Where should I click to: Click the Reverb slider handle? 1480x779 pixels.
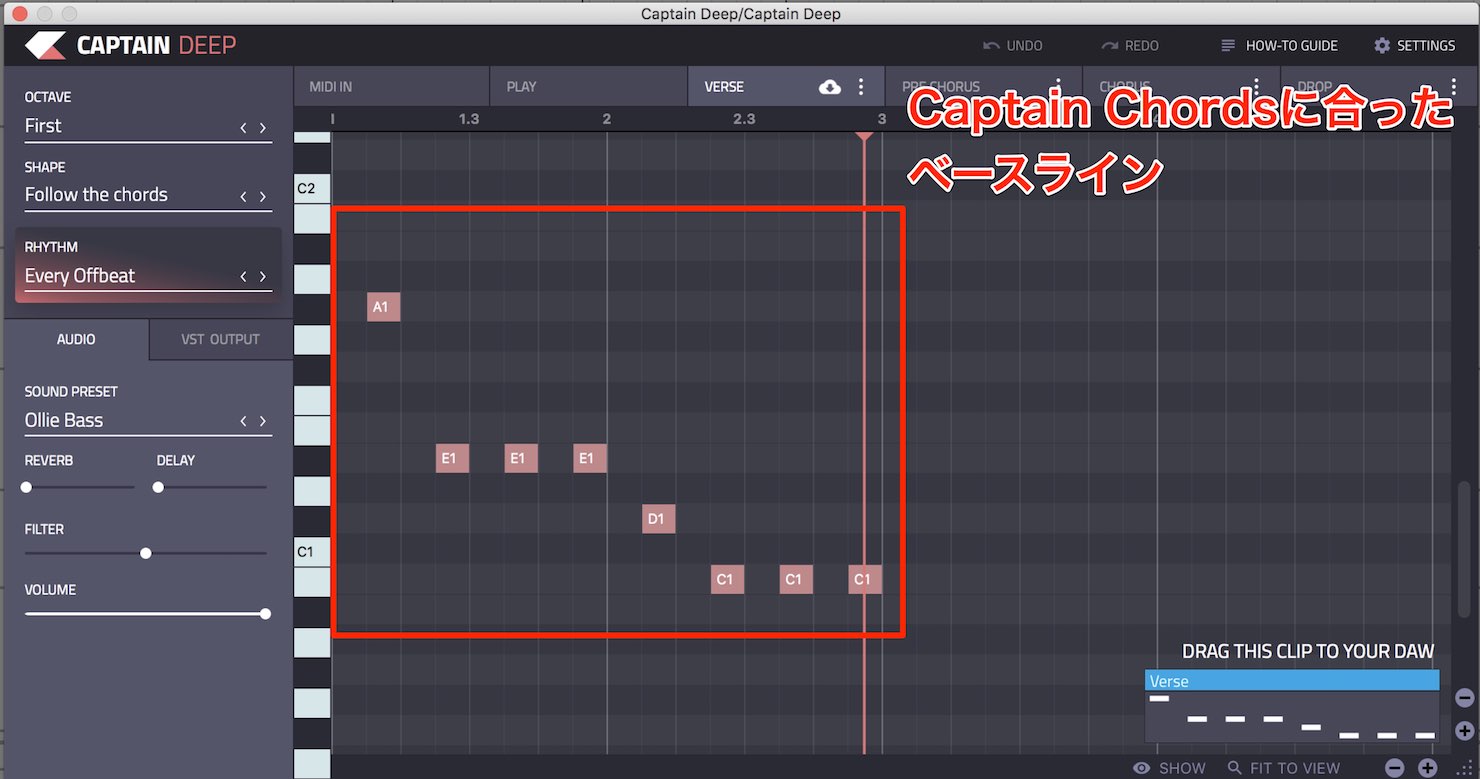(27, 487)
